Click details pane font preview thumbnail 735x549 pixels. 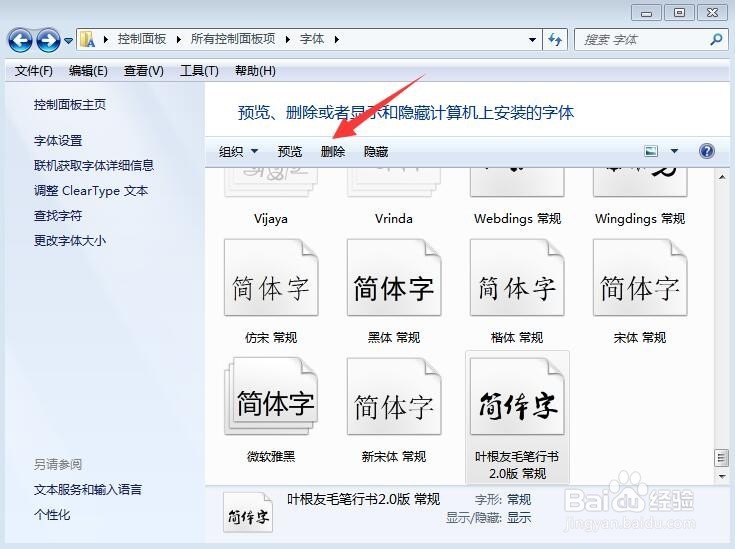(248, 513)
